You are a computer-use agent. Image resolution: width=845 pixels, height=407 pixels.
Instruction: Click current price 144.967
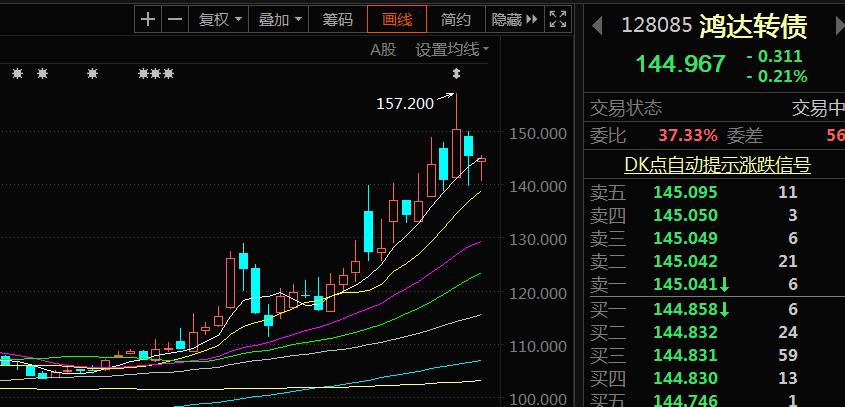[681, 64]
